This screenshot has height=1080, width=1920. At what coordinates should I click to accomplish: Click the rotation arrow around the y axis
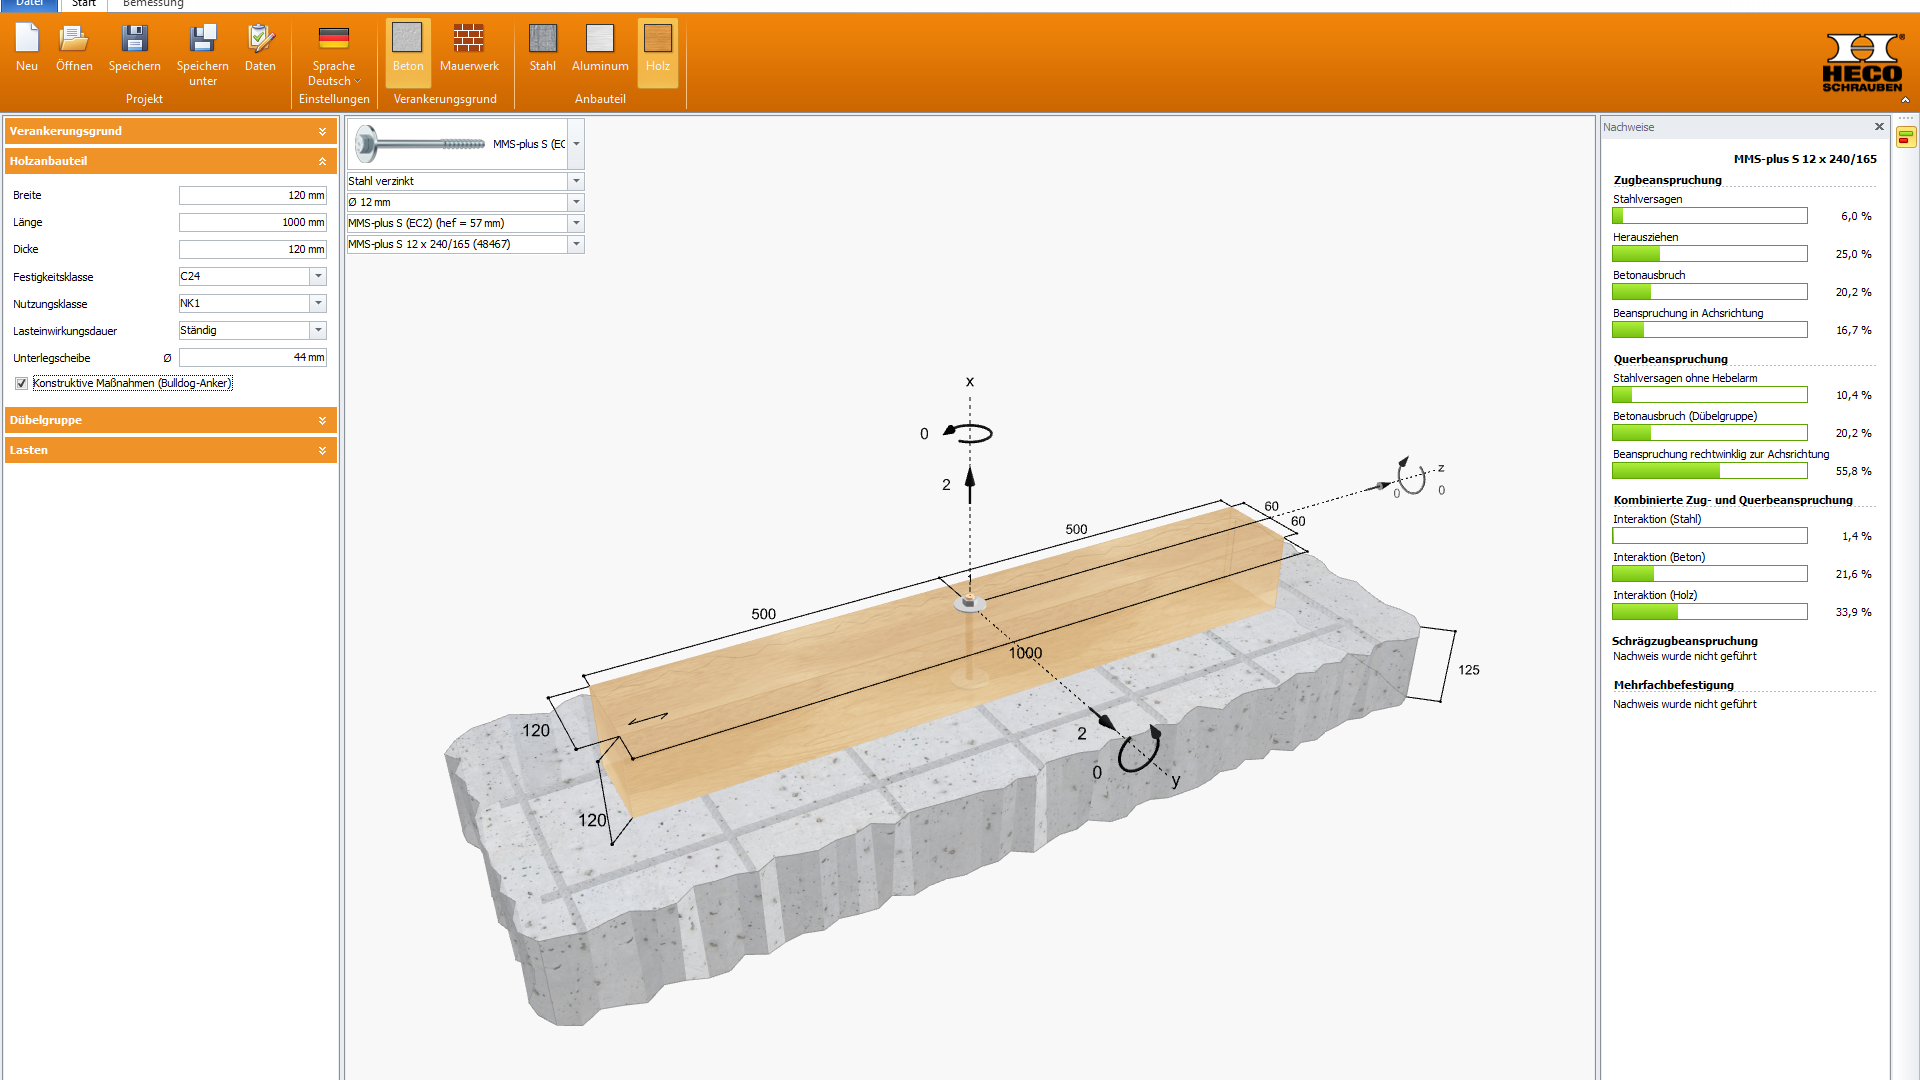(x=1140, y=750)
